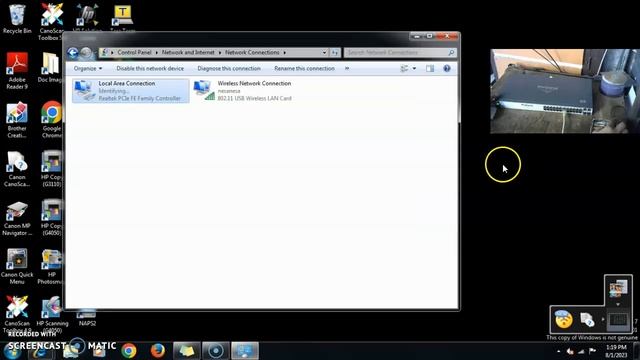Viewport: 640px width, 360px height.
Task: Click the Control Panel breadcrumb
Action: [134, 53]
